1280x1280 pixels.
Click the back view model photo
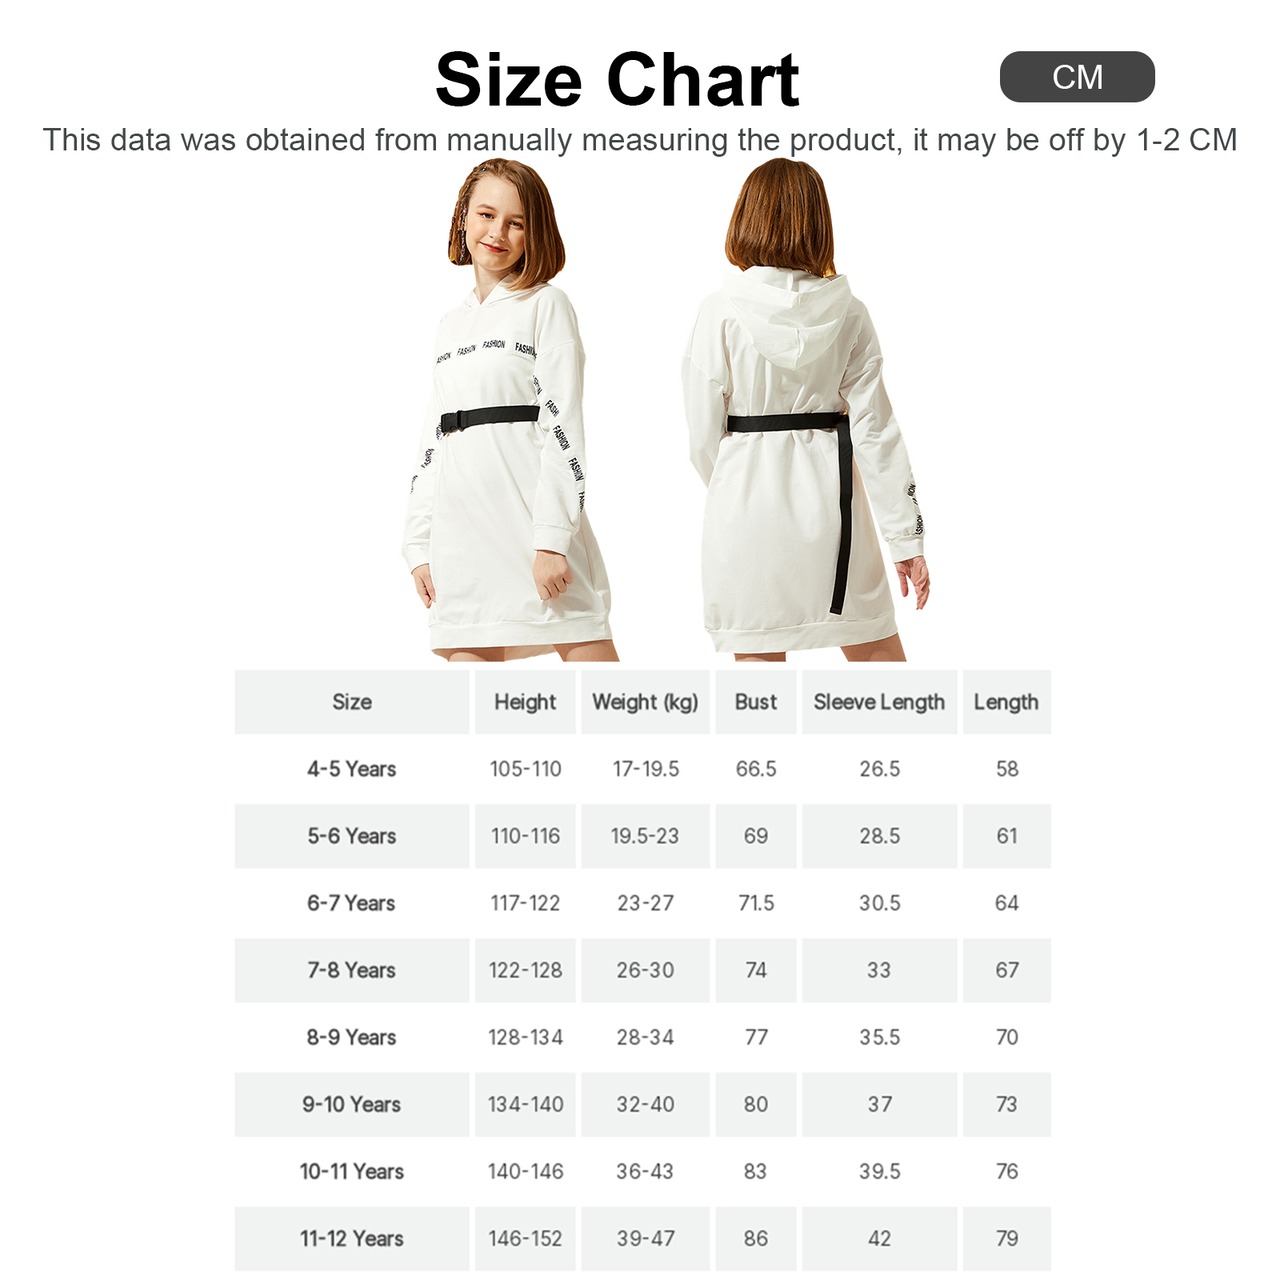806,410
